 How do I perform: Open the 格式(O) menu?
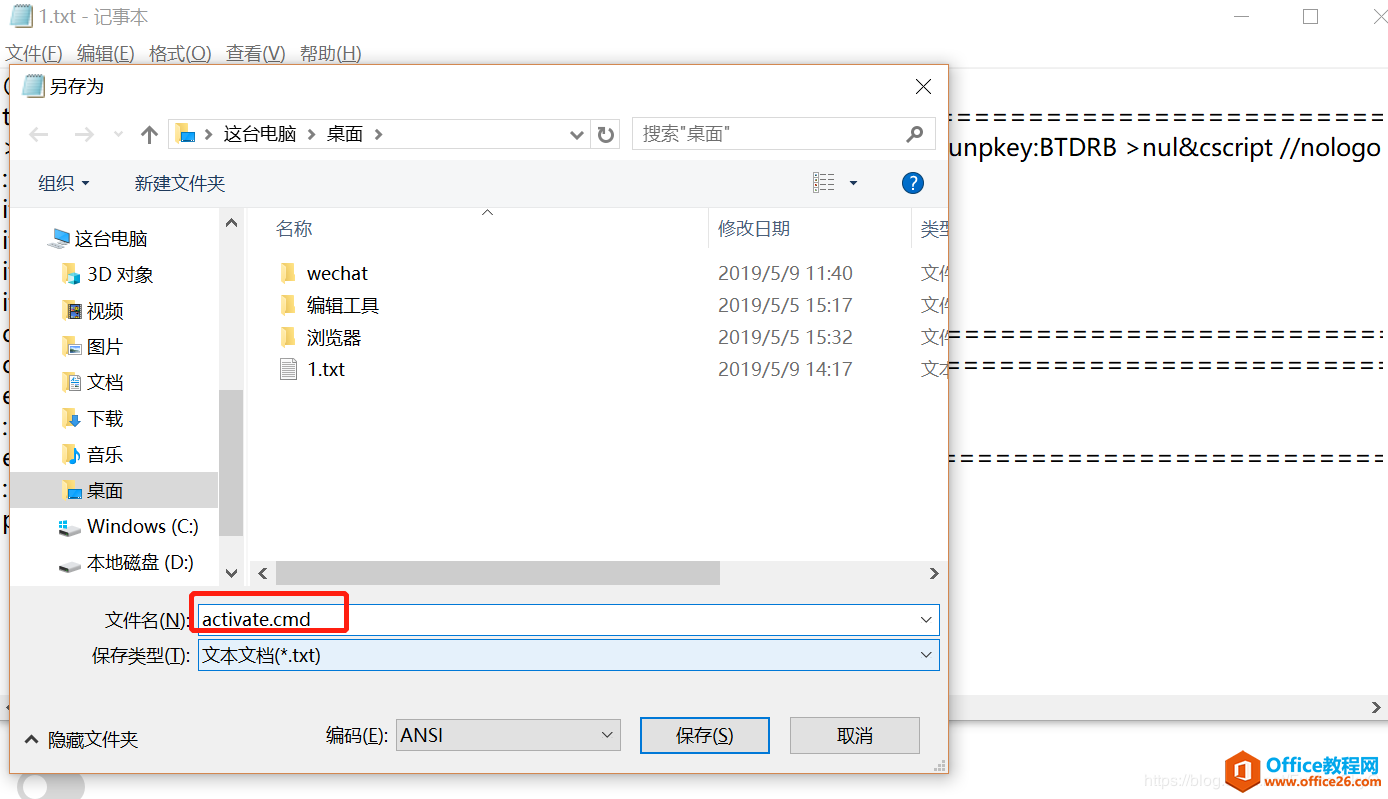[179, 53]
